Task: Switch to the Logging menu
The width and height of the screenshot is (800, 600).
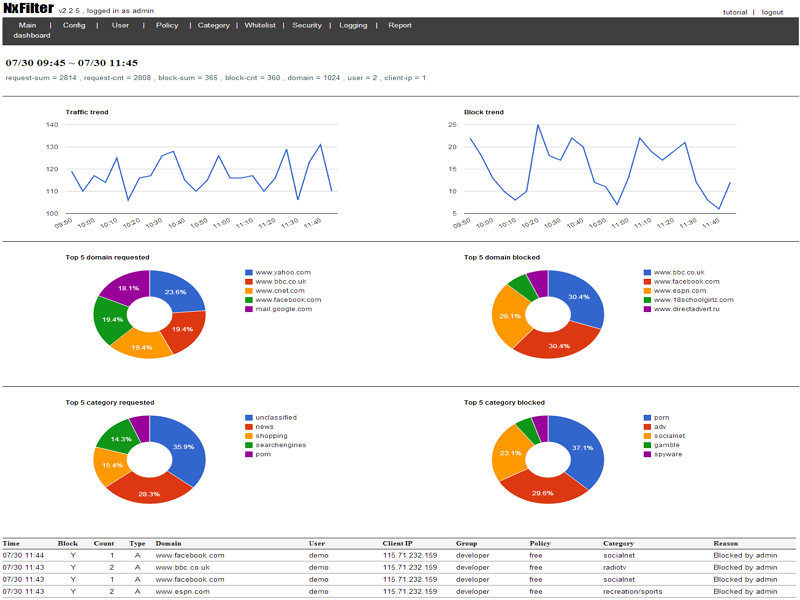Action: pos(353,25)
